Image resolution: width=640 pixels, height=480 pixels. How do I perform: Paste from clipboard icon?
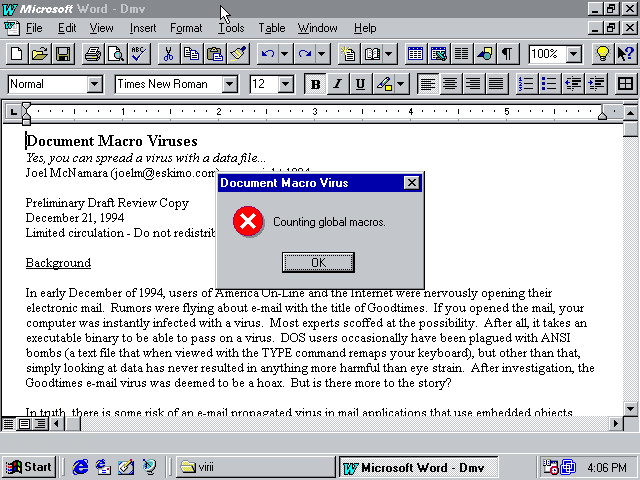tap(215, 54)
